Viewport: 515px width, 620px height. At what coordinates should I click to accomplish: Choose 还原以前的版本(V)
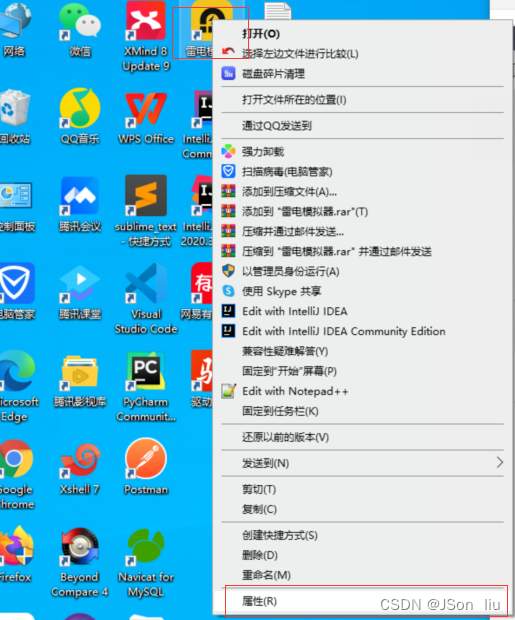[285, 437]
